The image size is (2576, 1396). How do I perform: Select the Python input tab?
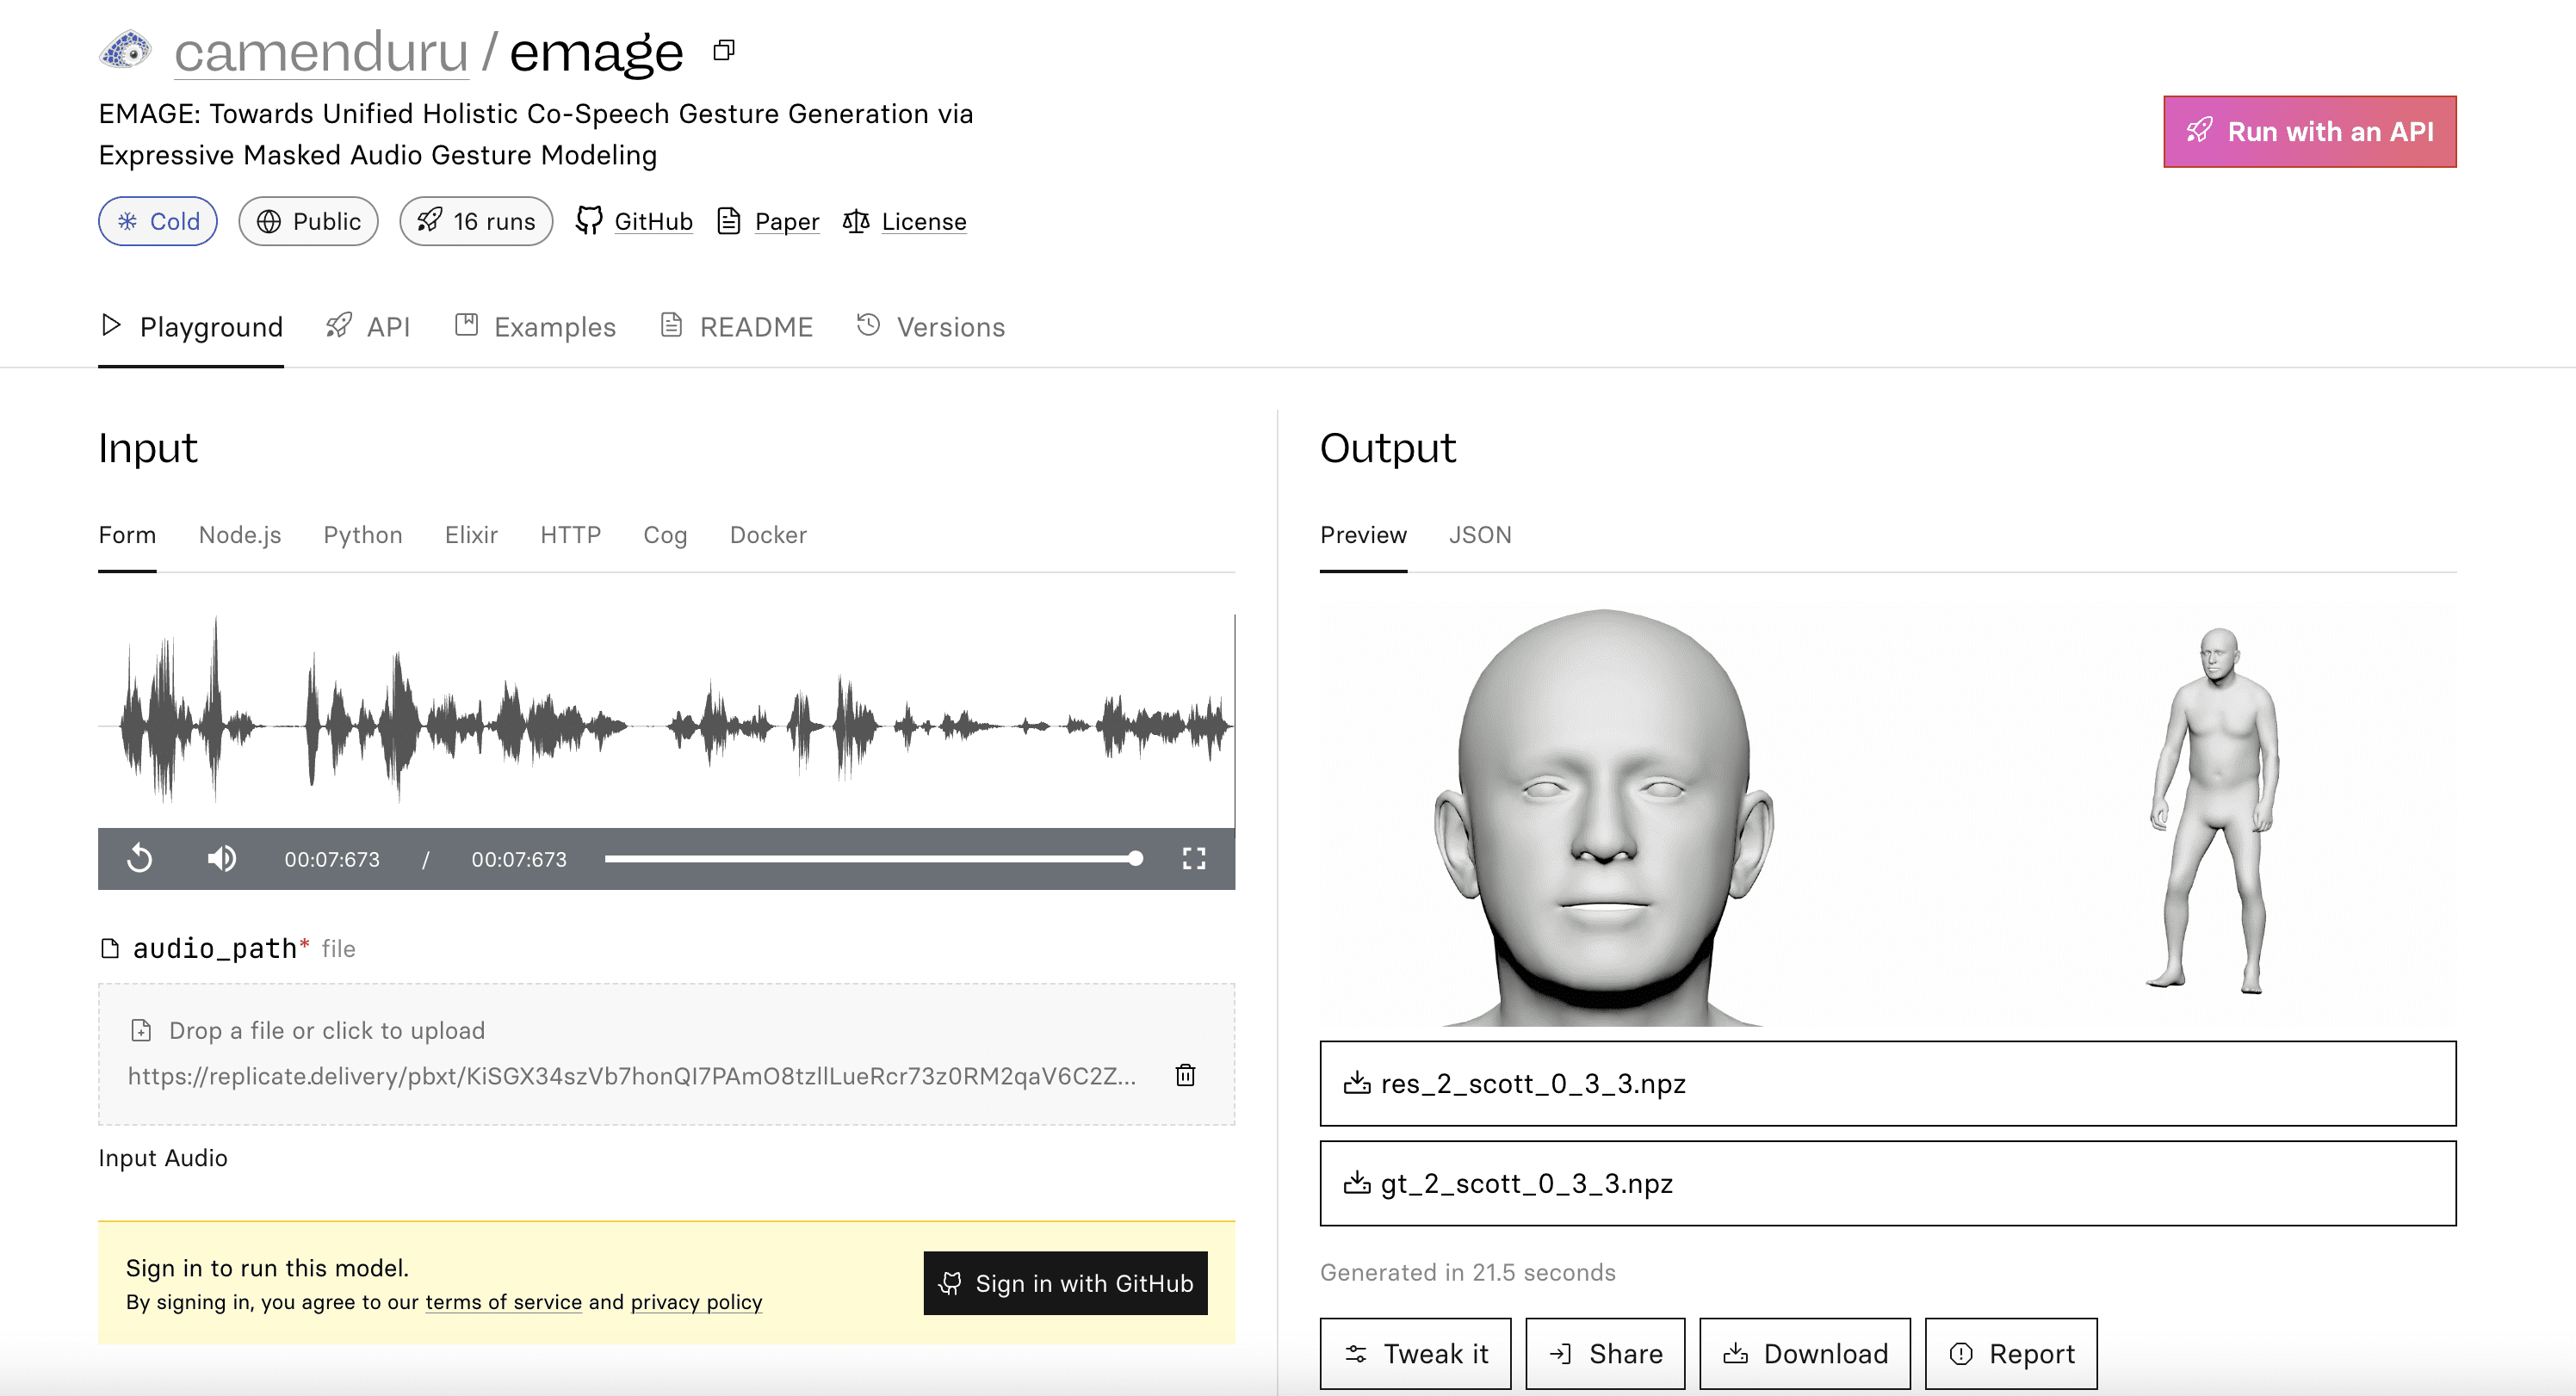click(x=363, y=535)
